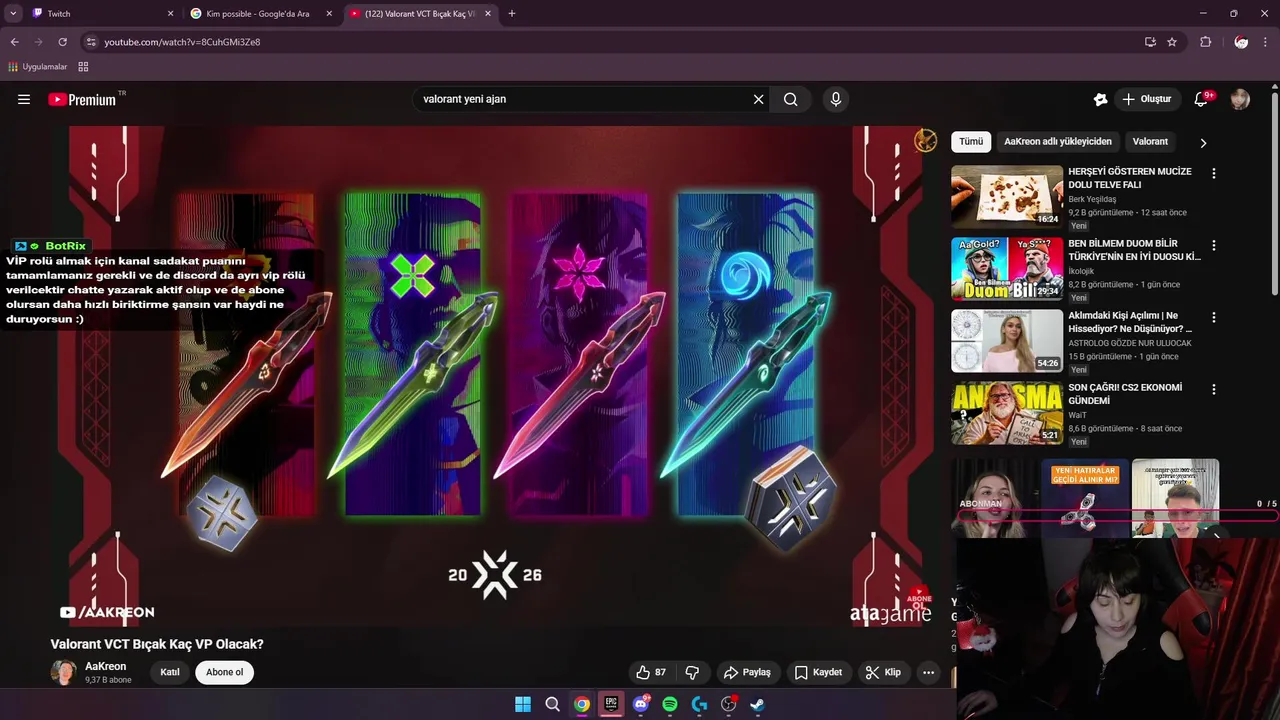Open more actions ellipsis under the video
1280x720 pixels.
tap(928, 672)
